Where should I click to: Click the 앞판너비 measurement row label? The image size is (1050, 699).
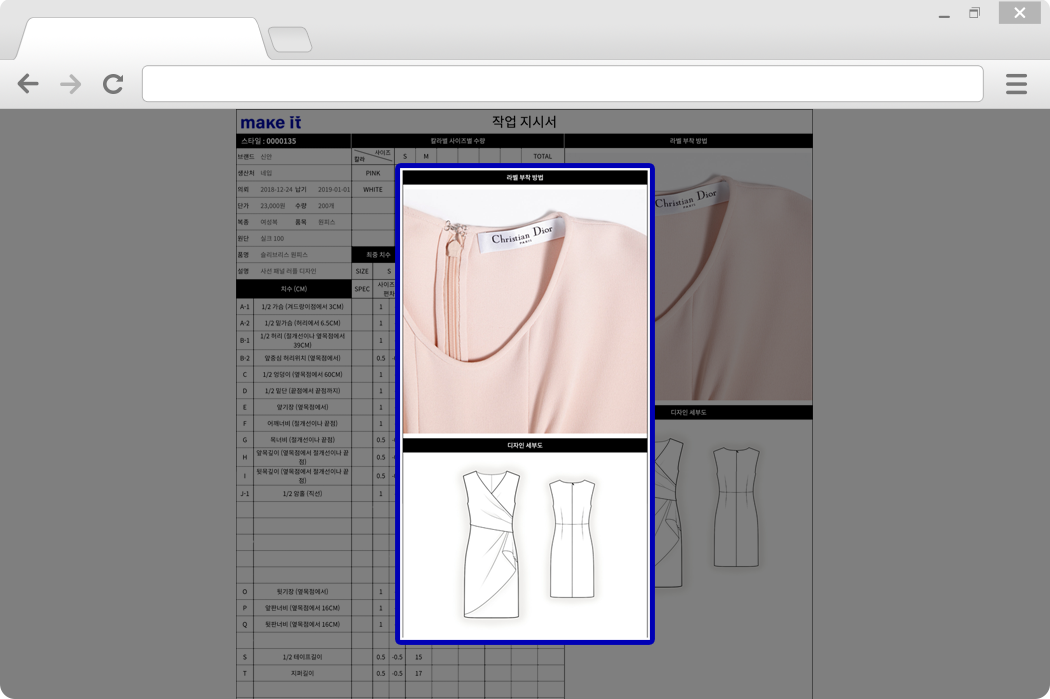click(302, 608)
